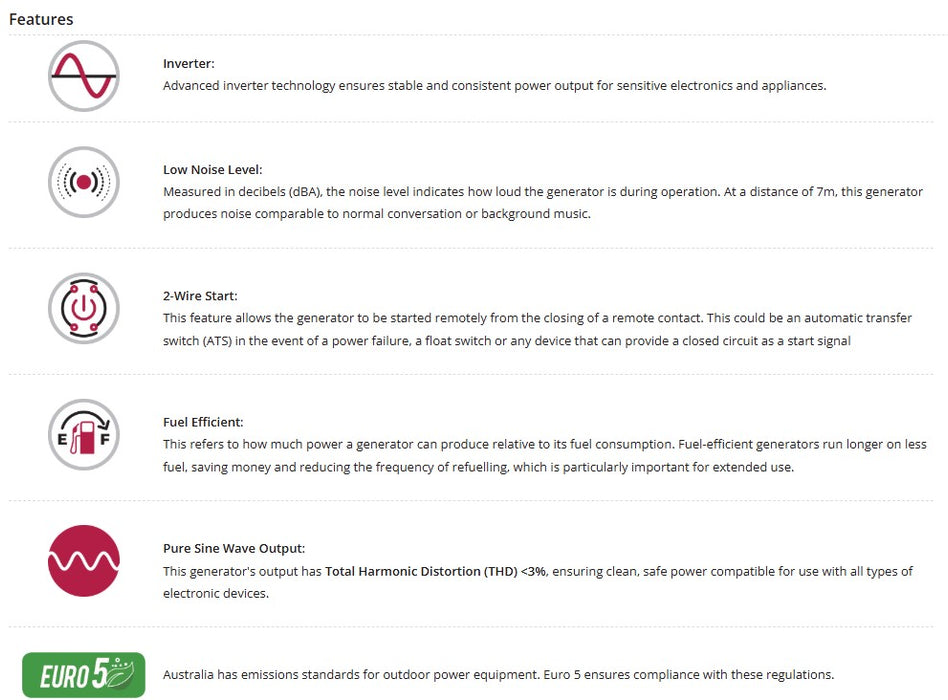The width and height of the screenshot is (948, 700).
Task: Select the "Low Noise Level:" title
Action: pyautogui.click(x=213, y=170)
